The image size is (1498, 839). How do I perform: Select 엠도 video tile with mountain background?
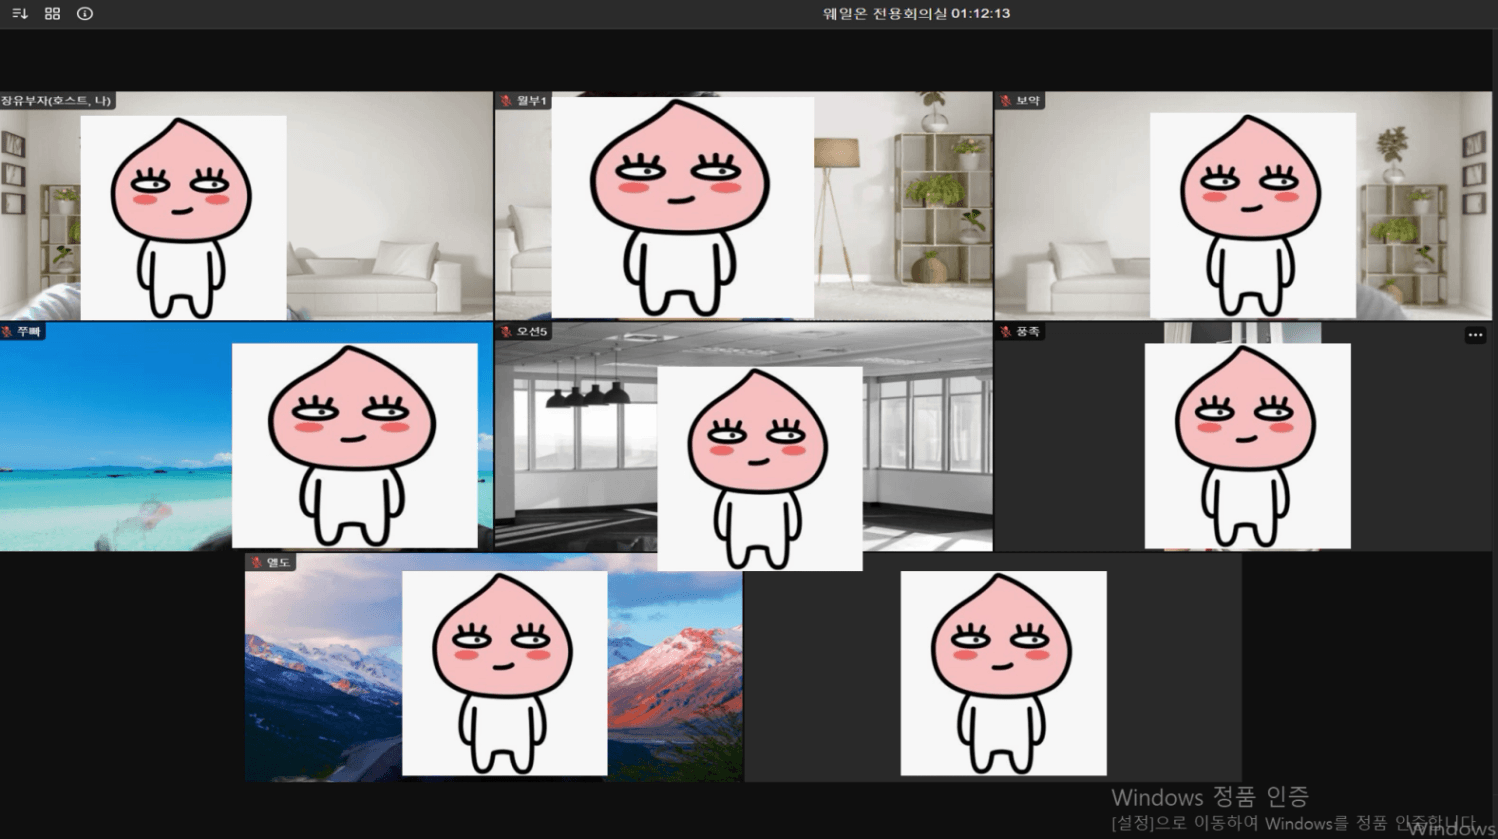[494, 667]
